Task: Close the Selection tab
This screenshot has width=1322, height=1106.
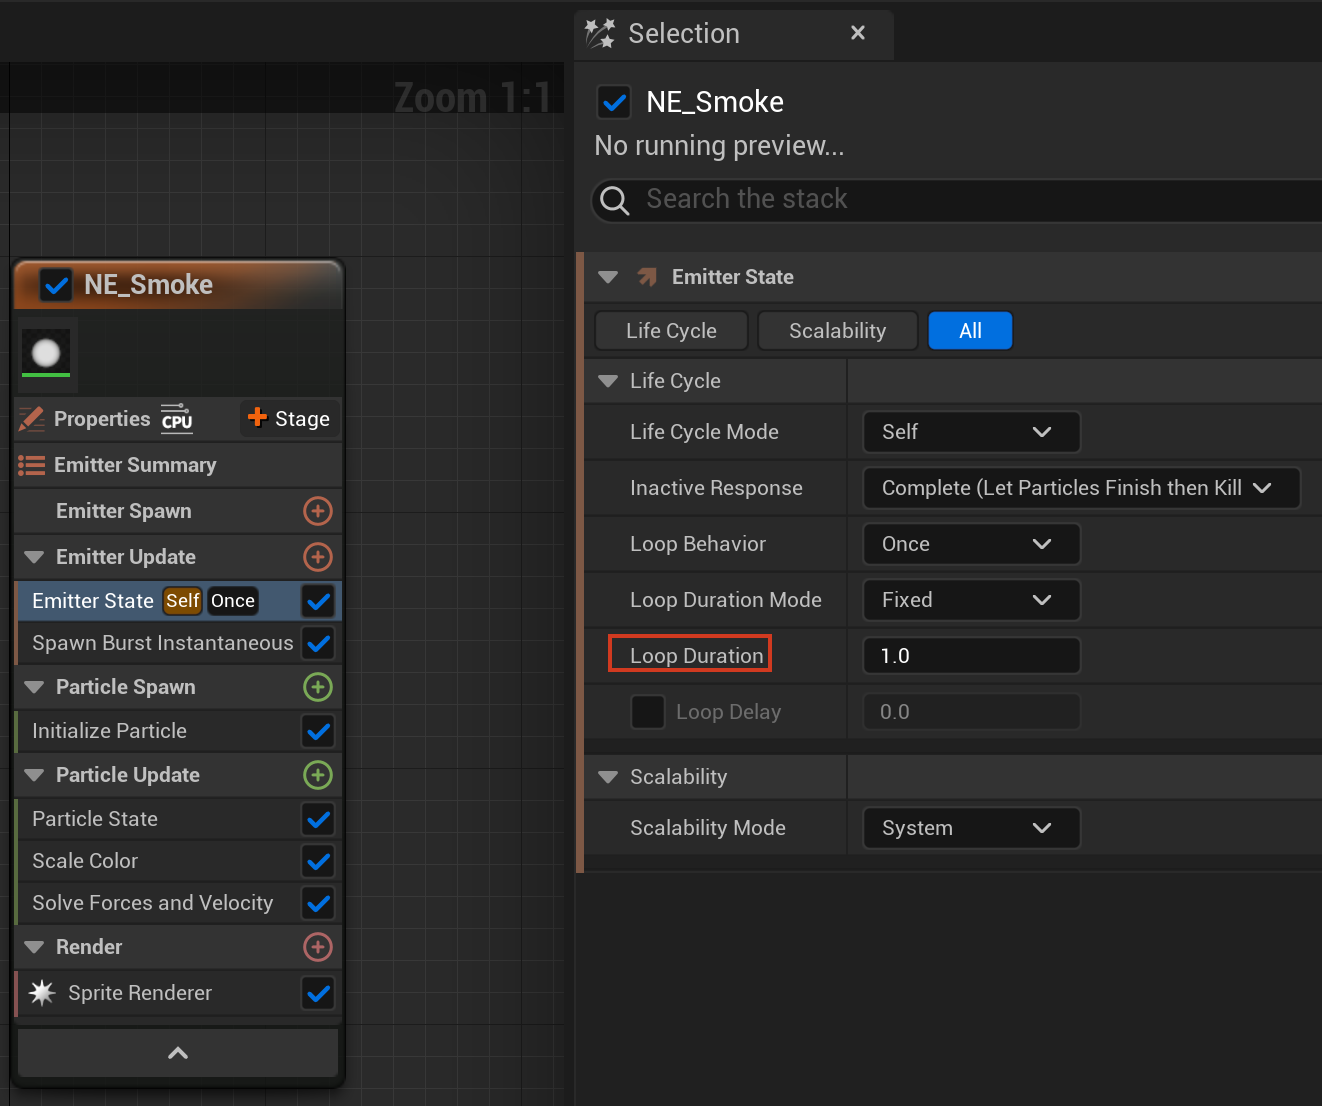Action: click(x=858, y=33)
